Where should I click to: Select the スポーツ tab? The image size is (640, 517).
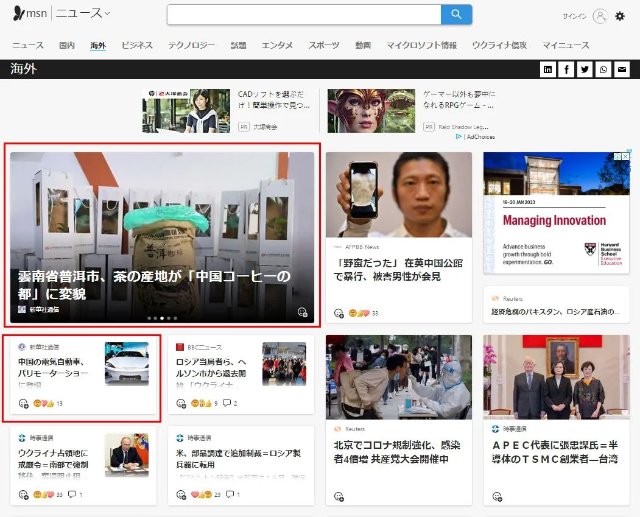coord(323,45)
